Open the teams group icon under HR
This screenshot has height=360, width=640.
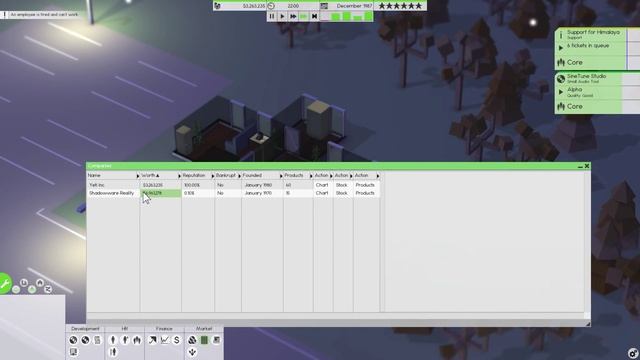coord(137,340)
